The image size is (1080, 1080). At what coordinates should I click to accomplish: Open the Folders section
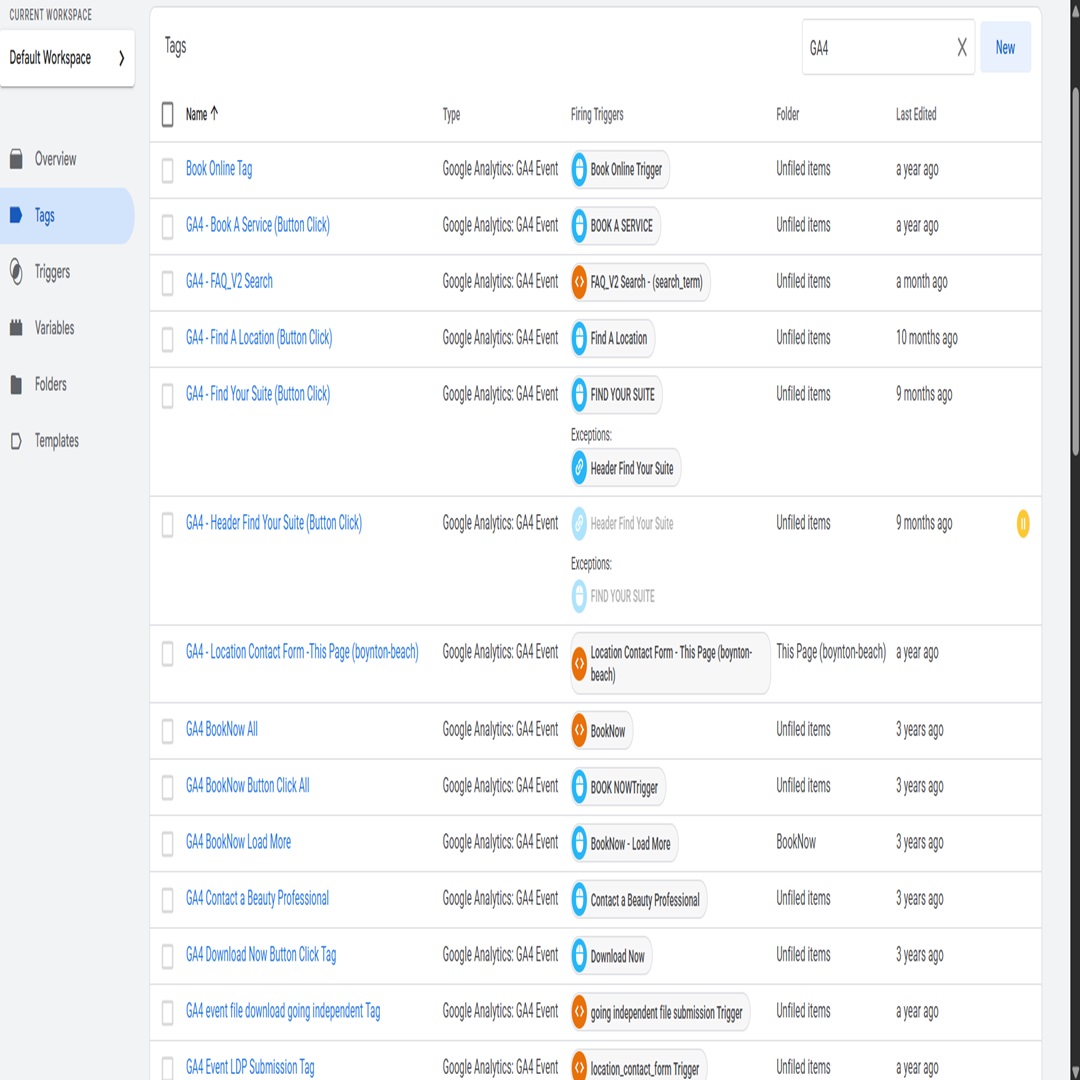(x=48, y=384)
